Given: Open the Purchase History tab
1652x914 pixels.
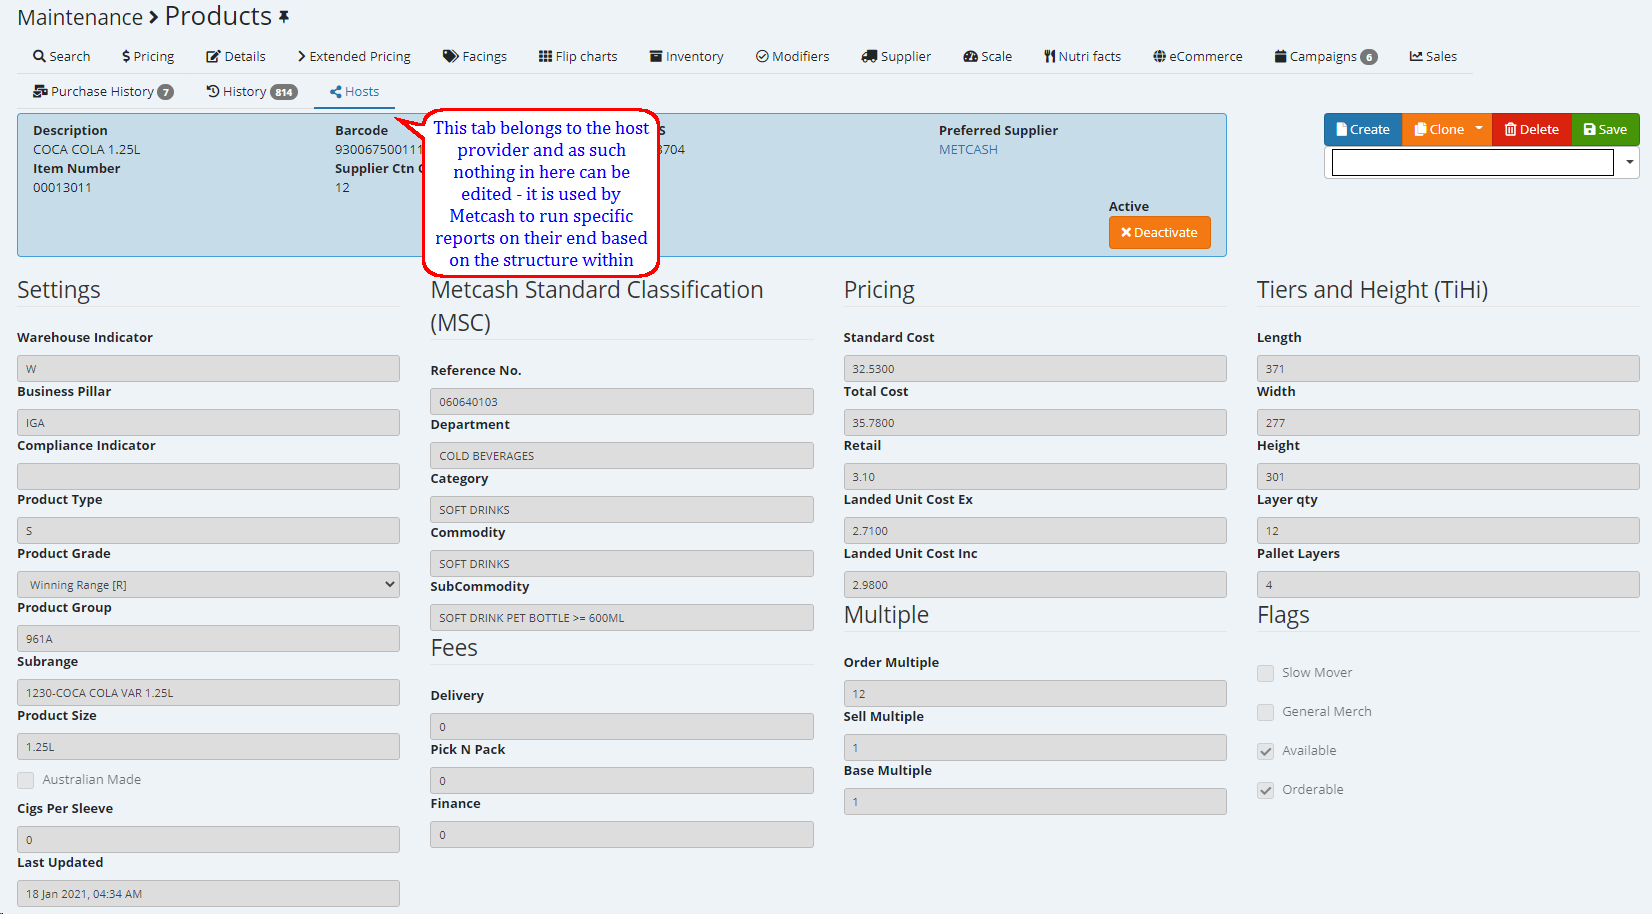Looking at the screenshot, I should [103, 92].
